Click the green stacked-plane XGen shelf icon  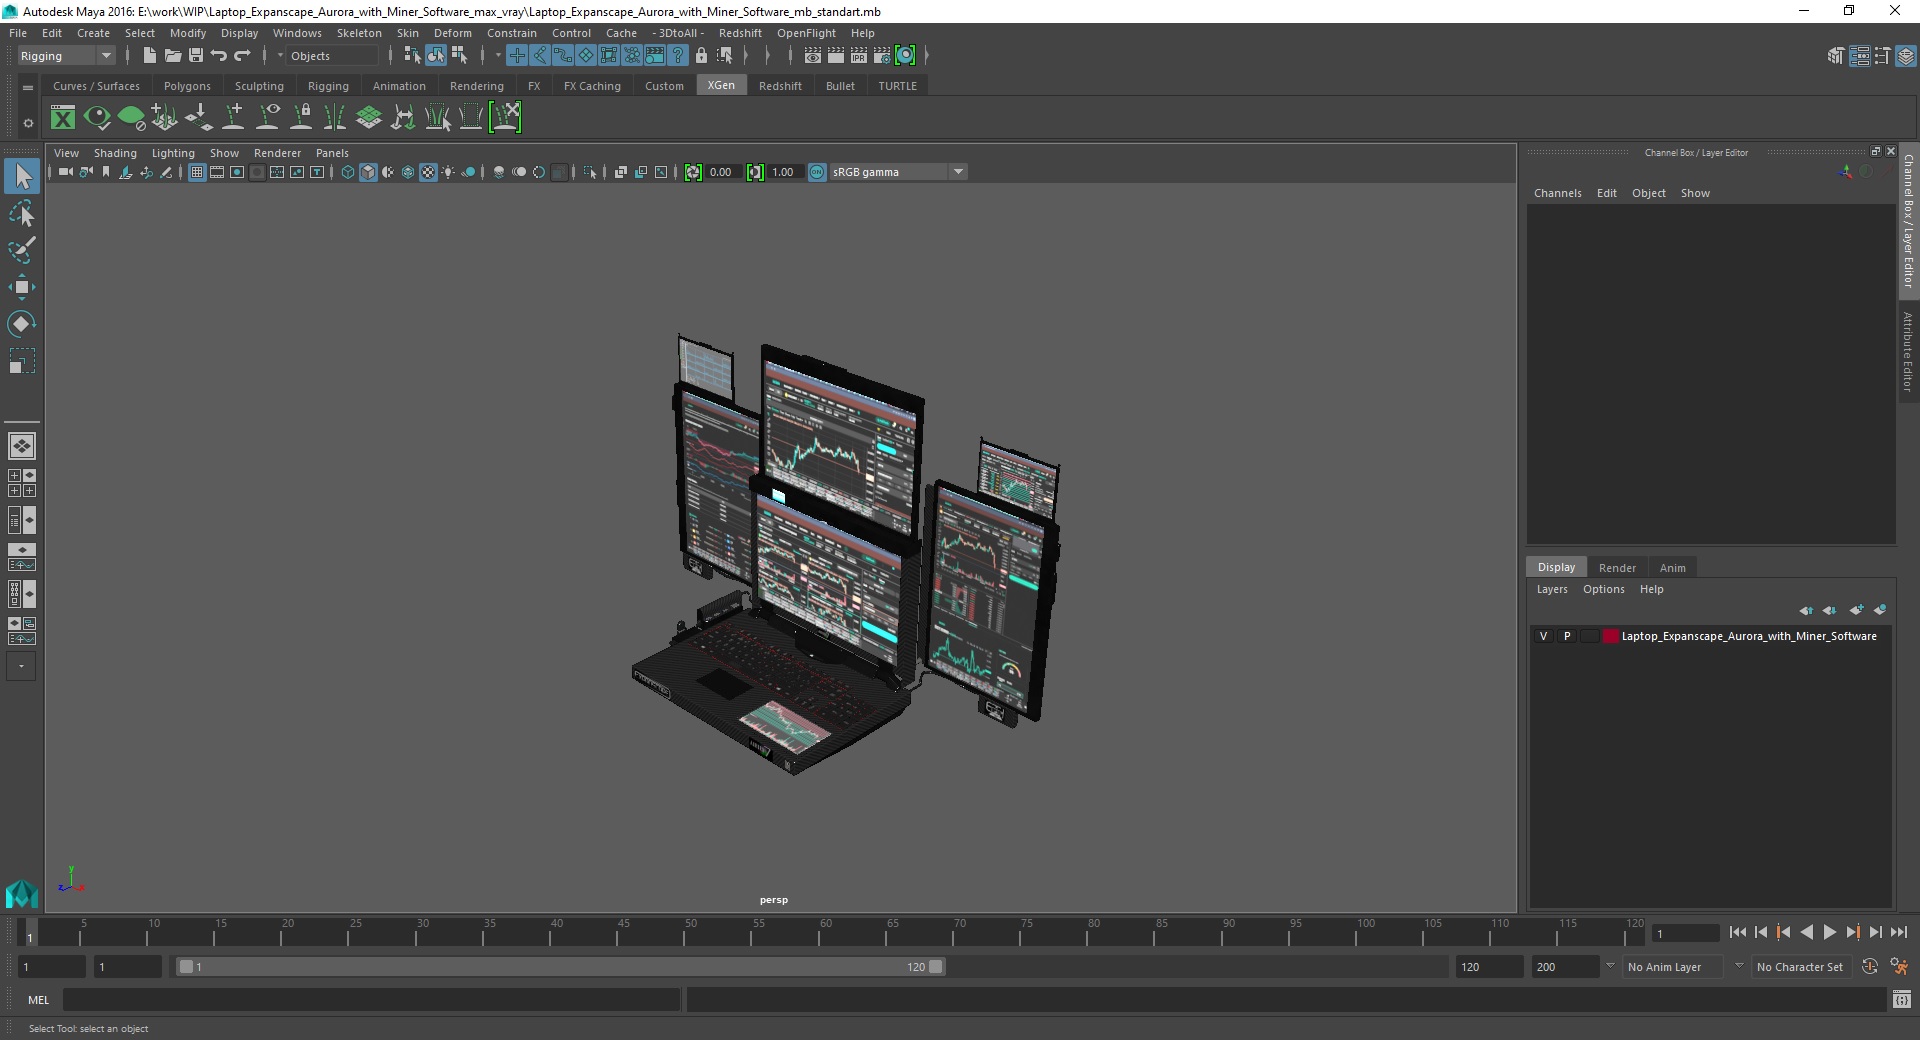[x=369, y=118]
